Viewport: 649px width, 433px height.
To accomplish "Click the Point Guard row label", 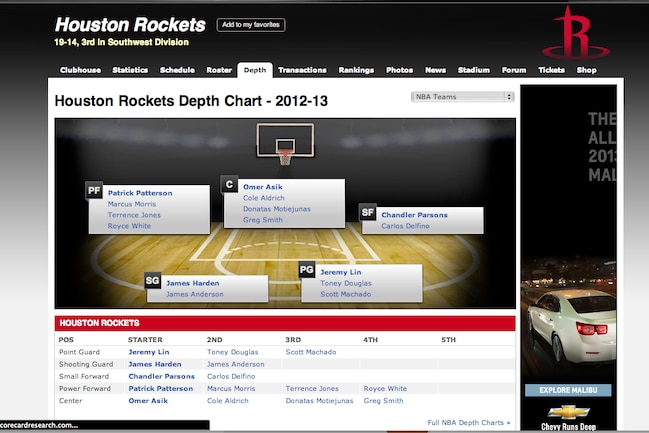I will [79, 352].
